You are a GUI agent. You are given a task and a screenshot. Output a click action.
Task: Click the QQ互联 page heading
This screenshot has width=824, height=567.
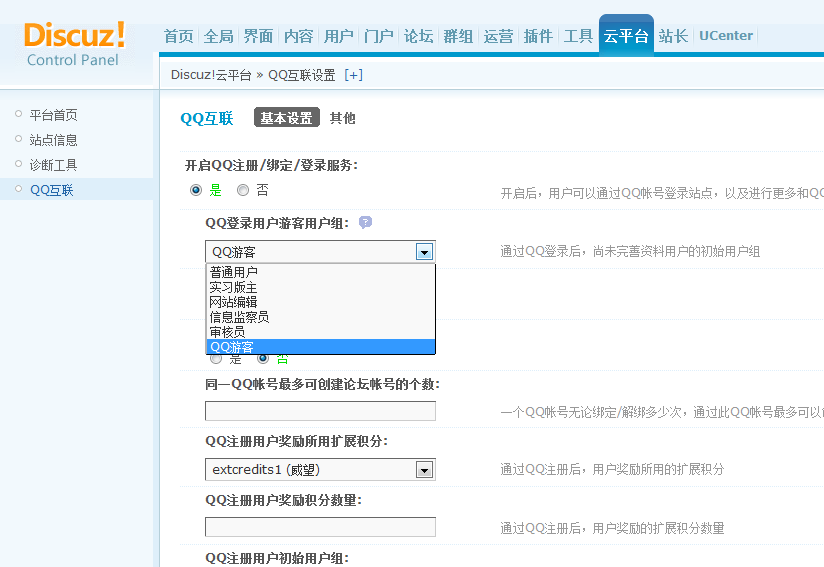click(207, 118)
